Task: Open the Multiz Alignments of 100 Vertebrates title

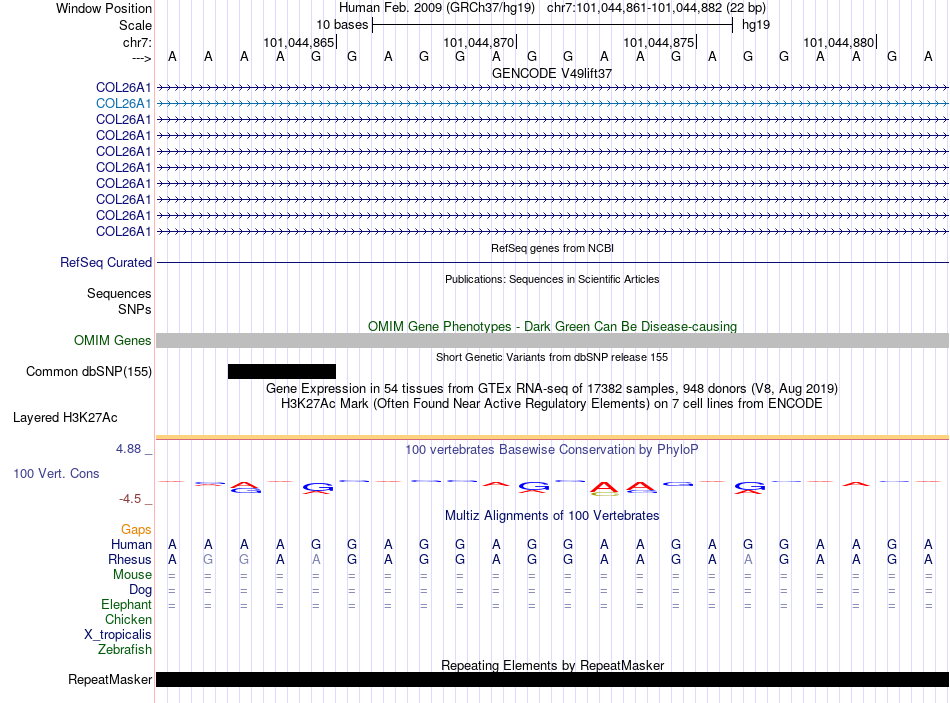Action: tap(552, 516)
